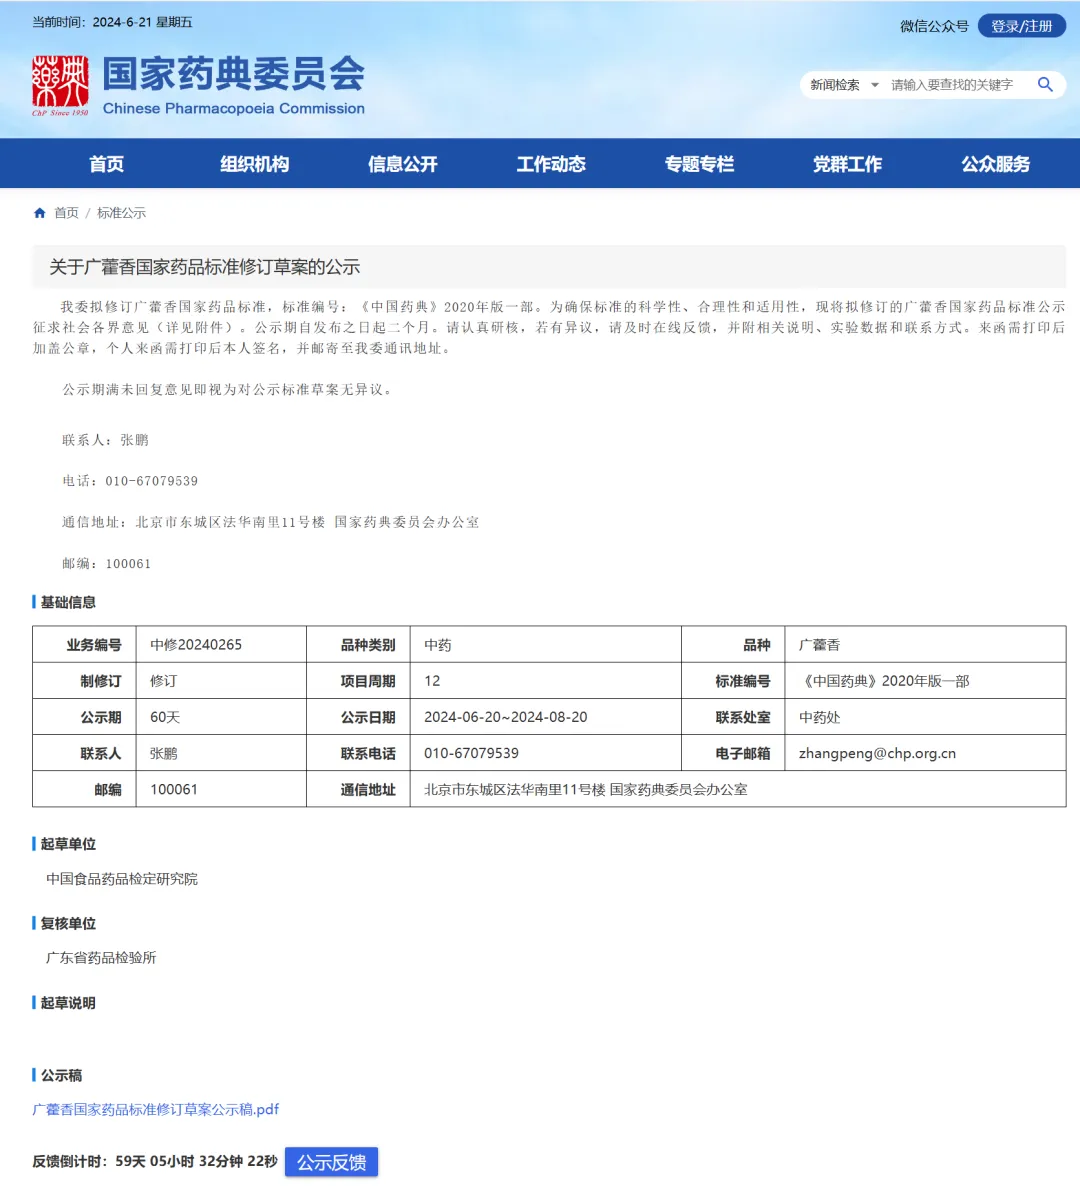This screenshot has width=1080, height=1186.
Task: Click the red ChP seal logo
Action: [60, 85]
